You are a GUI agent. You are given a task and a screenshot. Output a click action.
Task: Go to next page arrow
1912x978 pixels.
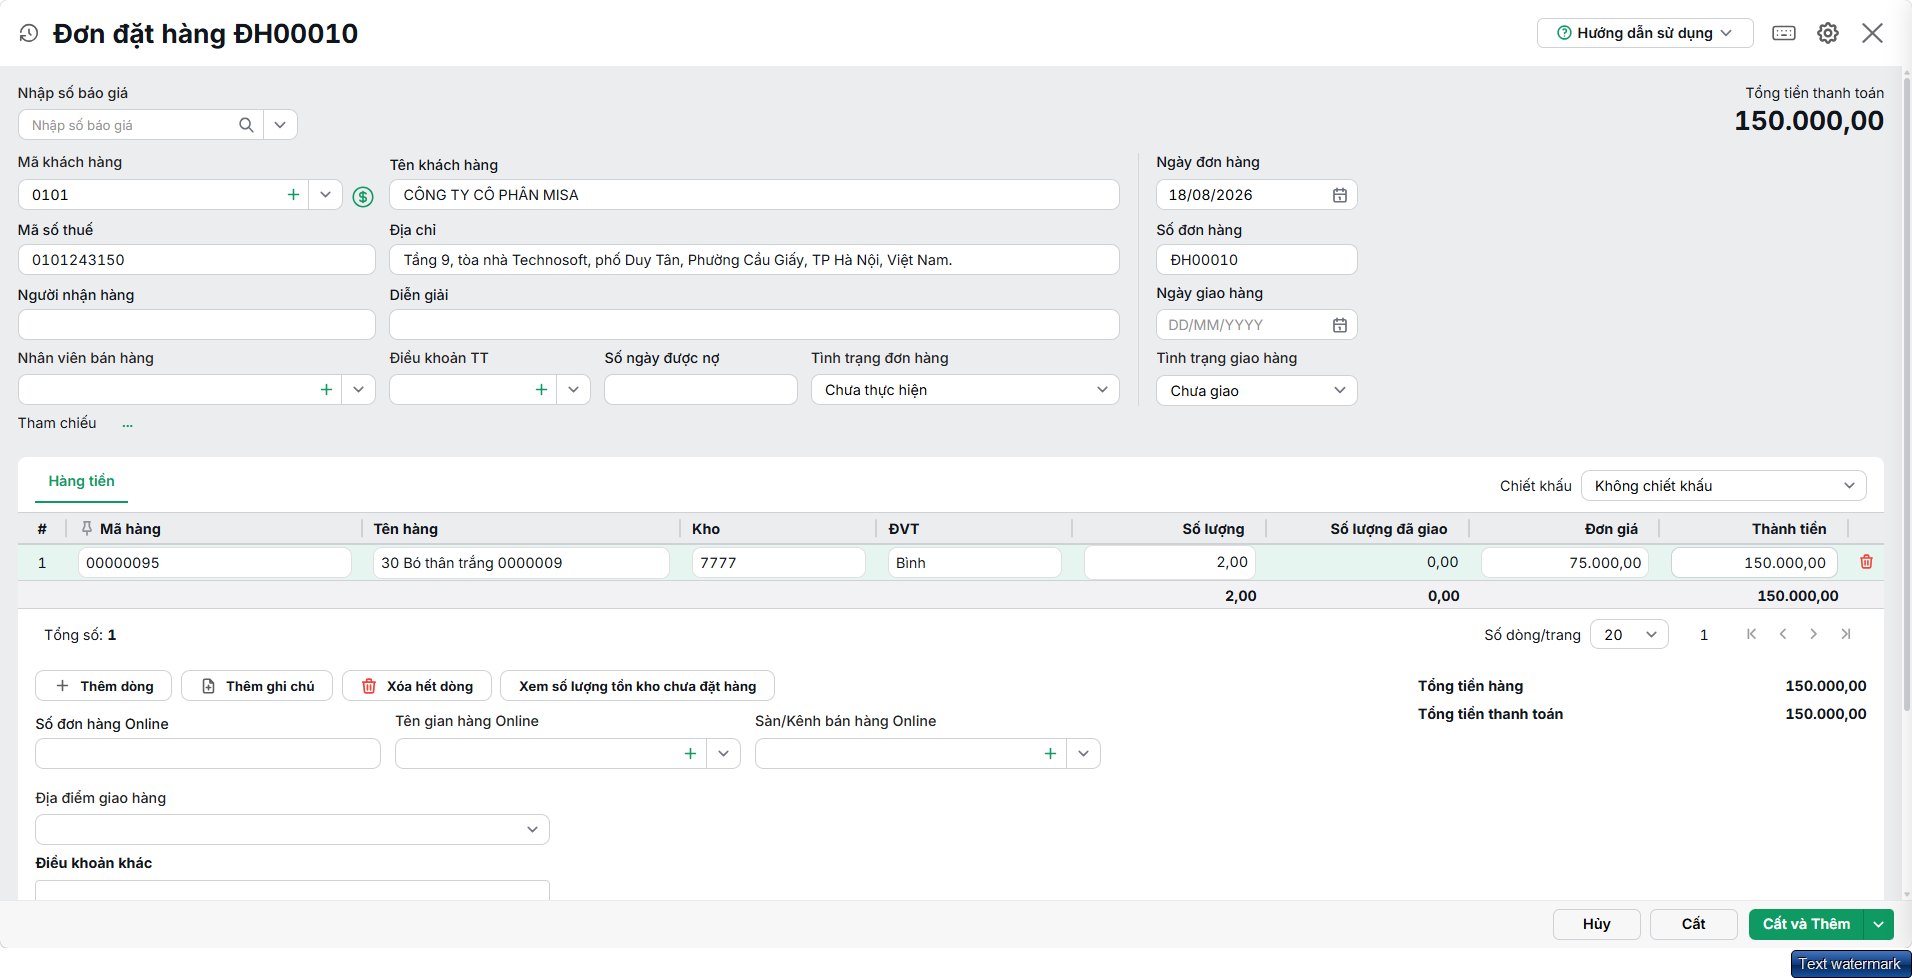click(x=1814, y=634)
